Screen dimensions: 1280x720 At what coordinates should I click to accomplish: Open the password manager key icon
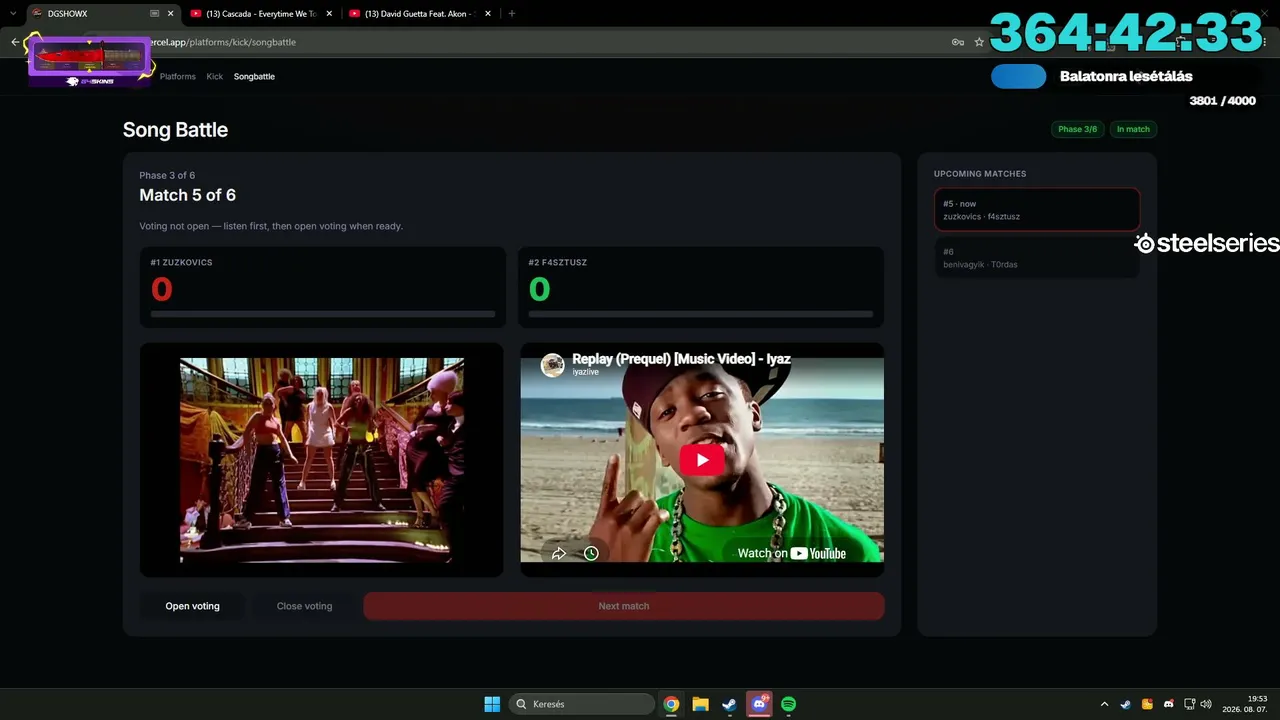coord(957,42)
